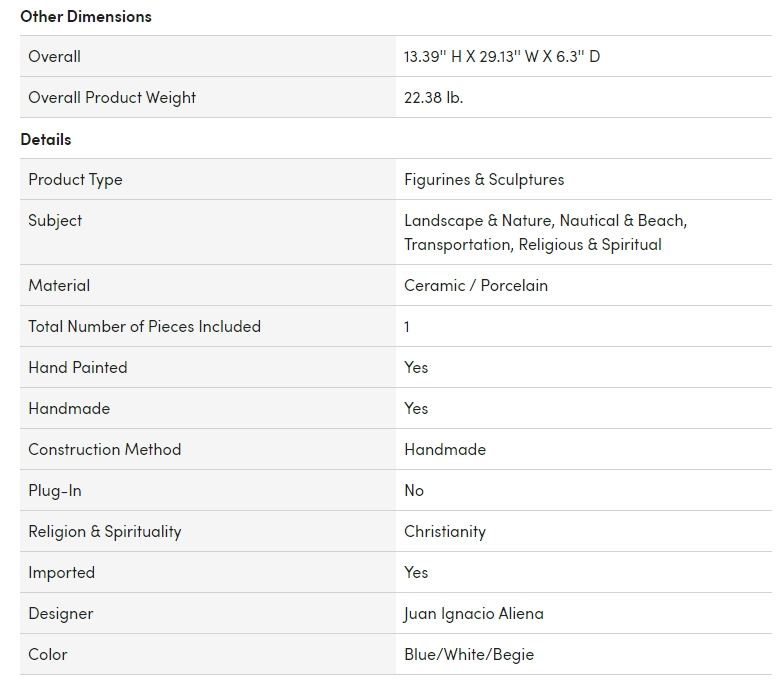Screen dimensions: 782x687
Task: Click the Imported row label
Action: coord(62,572)
